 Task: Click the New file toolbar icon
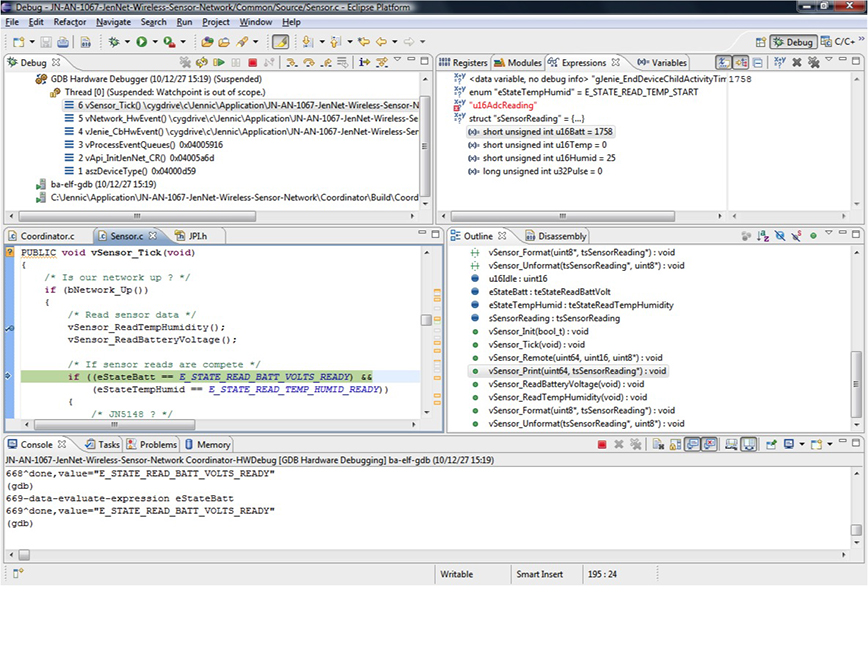[18, 42]
